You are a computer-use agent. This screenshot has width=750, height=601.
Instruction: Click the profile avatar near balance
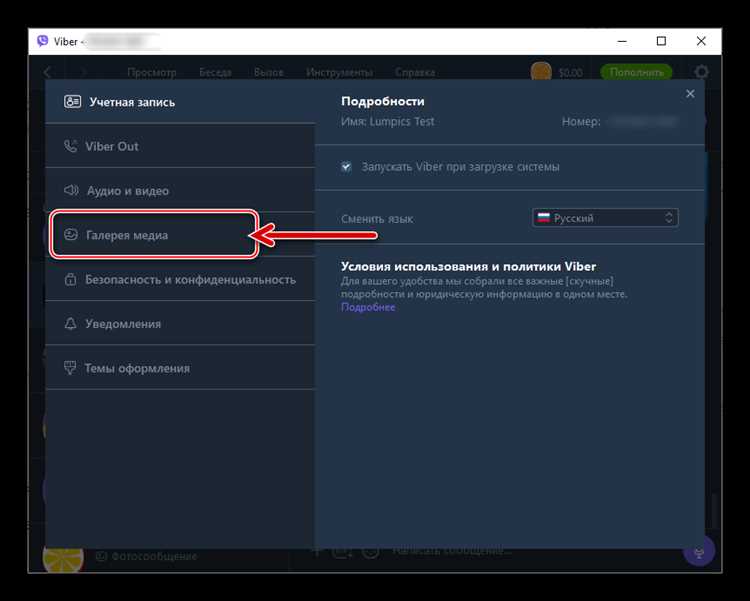(541, 72)
